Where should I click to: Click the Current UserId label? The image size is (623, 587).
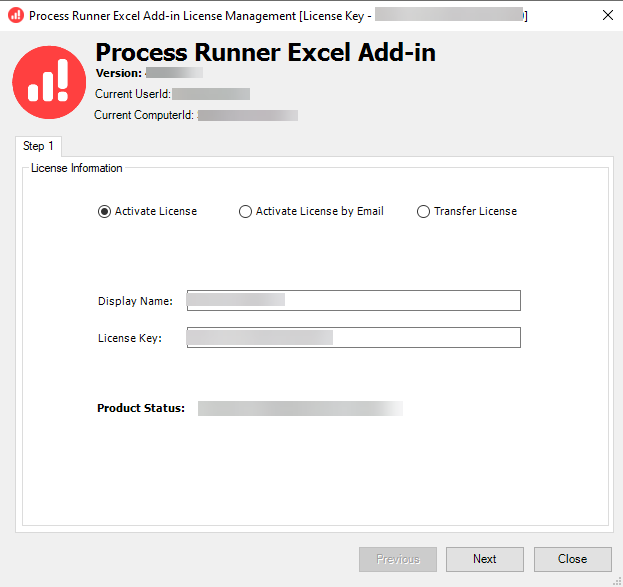133,94
